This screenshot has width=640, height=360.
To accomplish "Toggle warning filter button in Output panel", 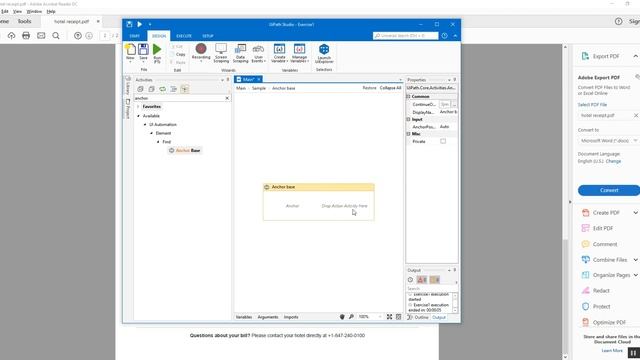I will pos(435,280).
